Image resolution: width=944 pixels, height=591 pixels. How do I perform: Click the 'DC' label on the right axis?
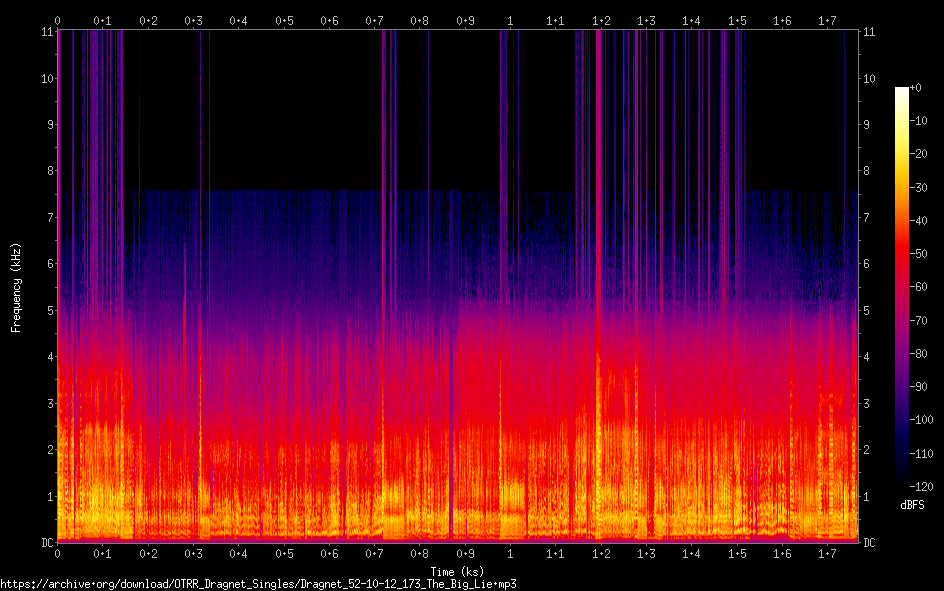(x=869, y=543)
